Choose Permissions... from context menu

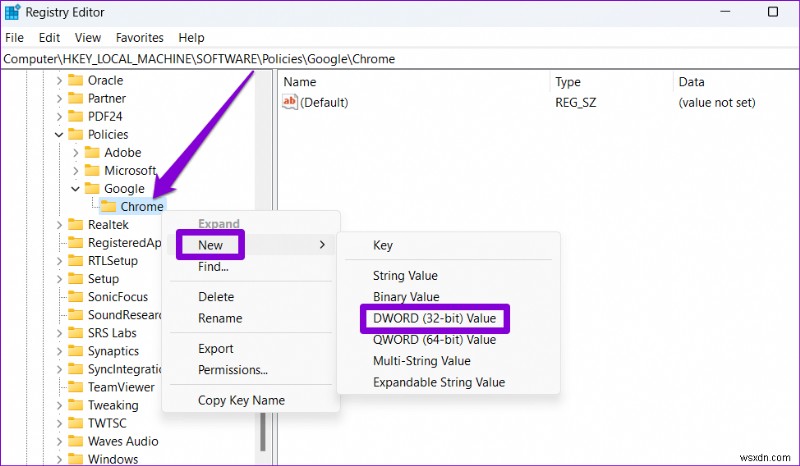[x=251, y=370]
